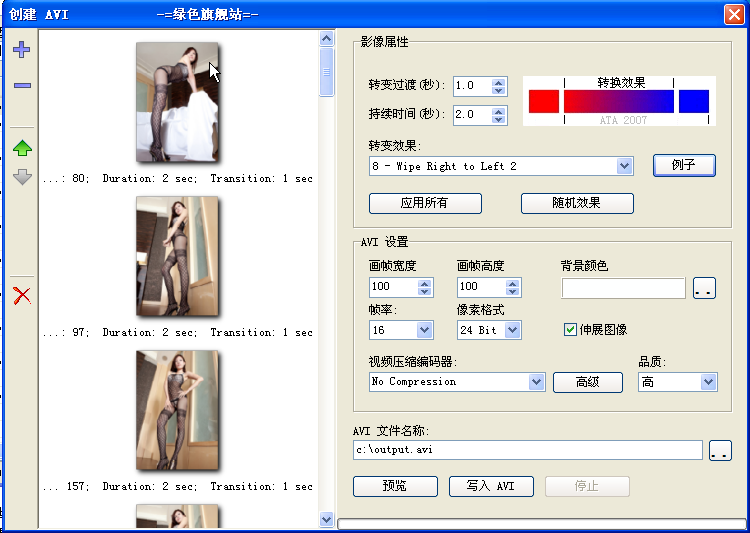This screenshot has width=750, height=533.
Task: Click the image list scrollbar thumb
Action: tap(327, 72)
